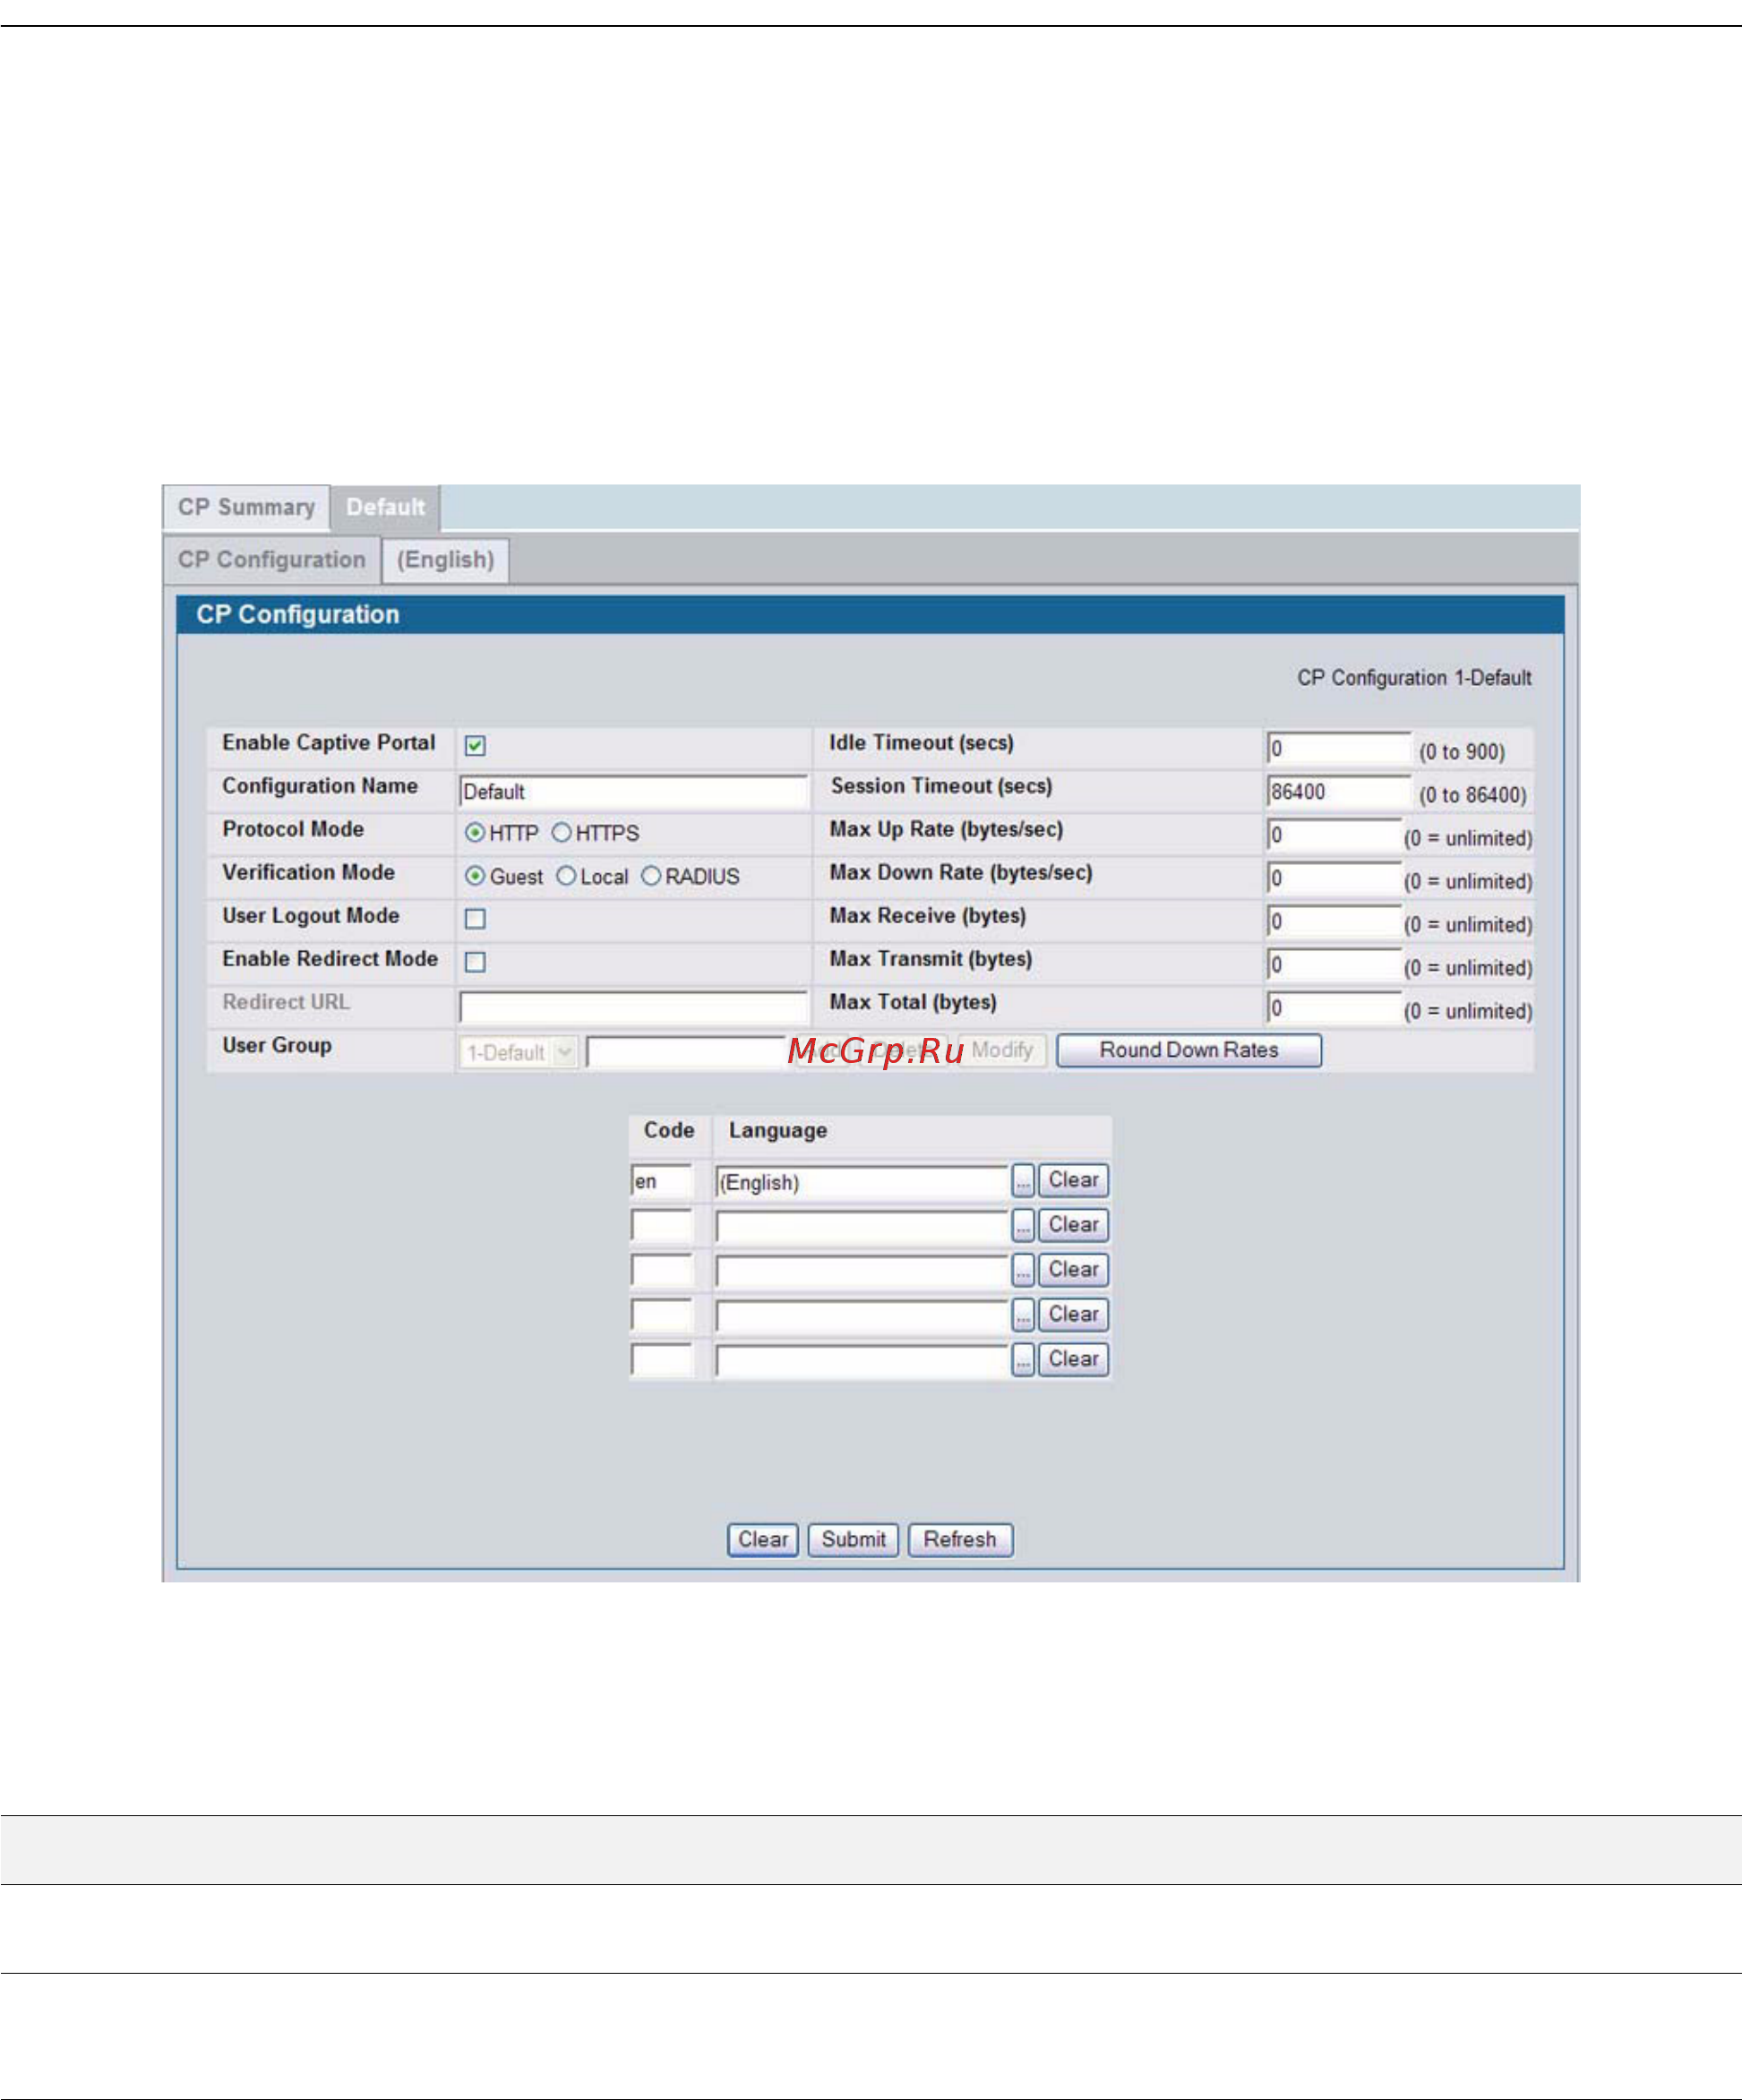Refresh the CP configuration page

point(960,1540)
